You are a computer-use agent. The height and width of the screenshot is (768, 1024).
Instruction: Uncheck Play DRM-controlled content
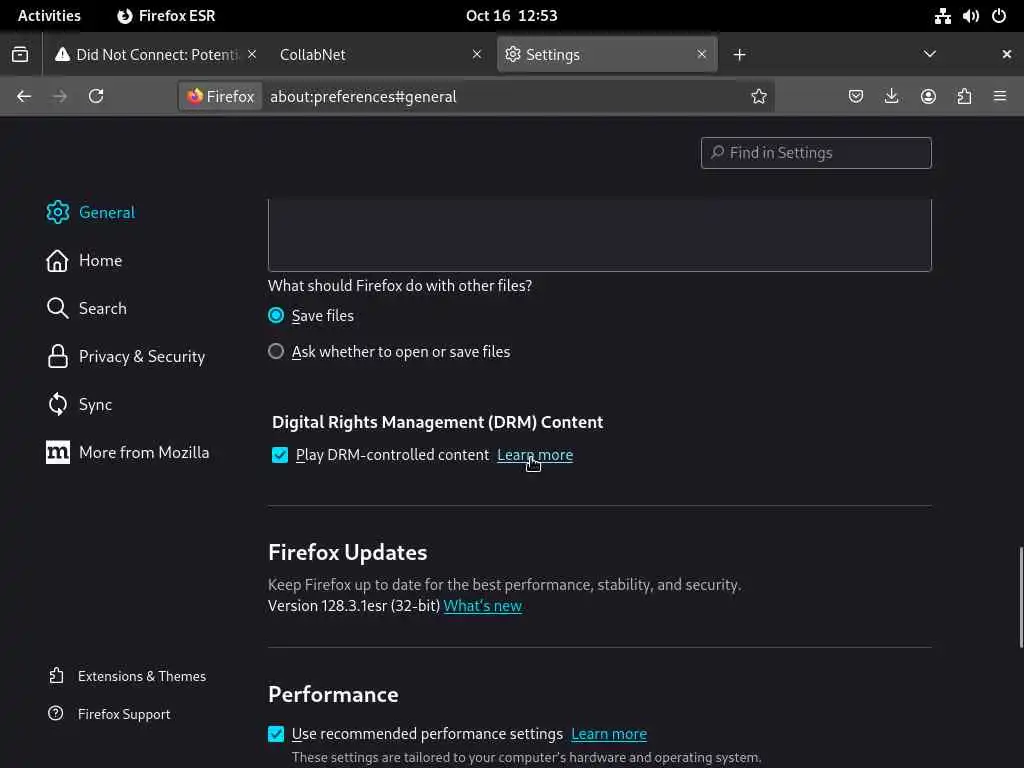tap(280, 455)
